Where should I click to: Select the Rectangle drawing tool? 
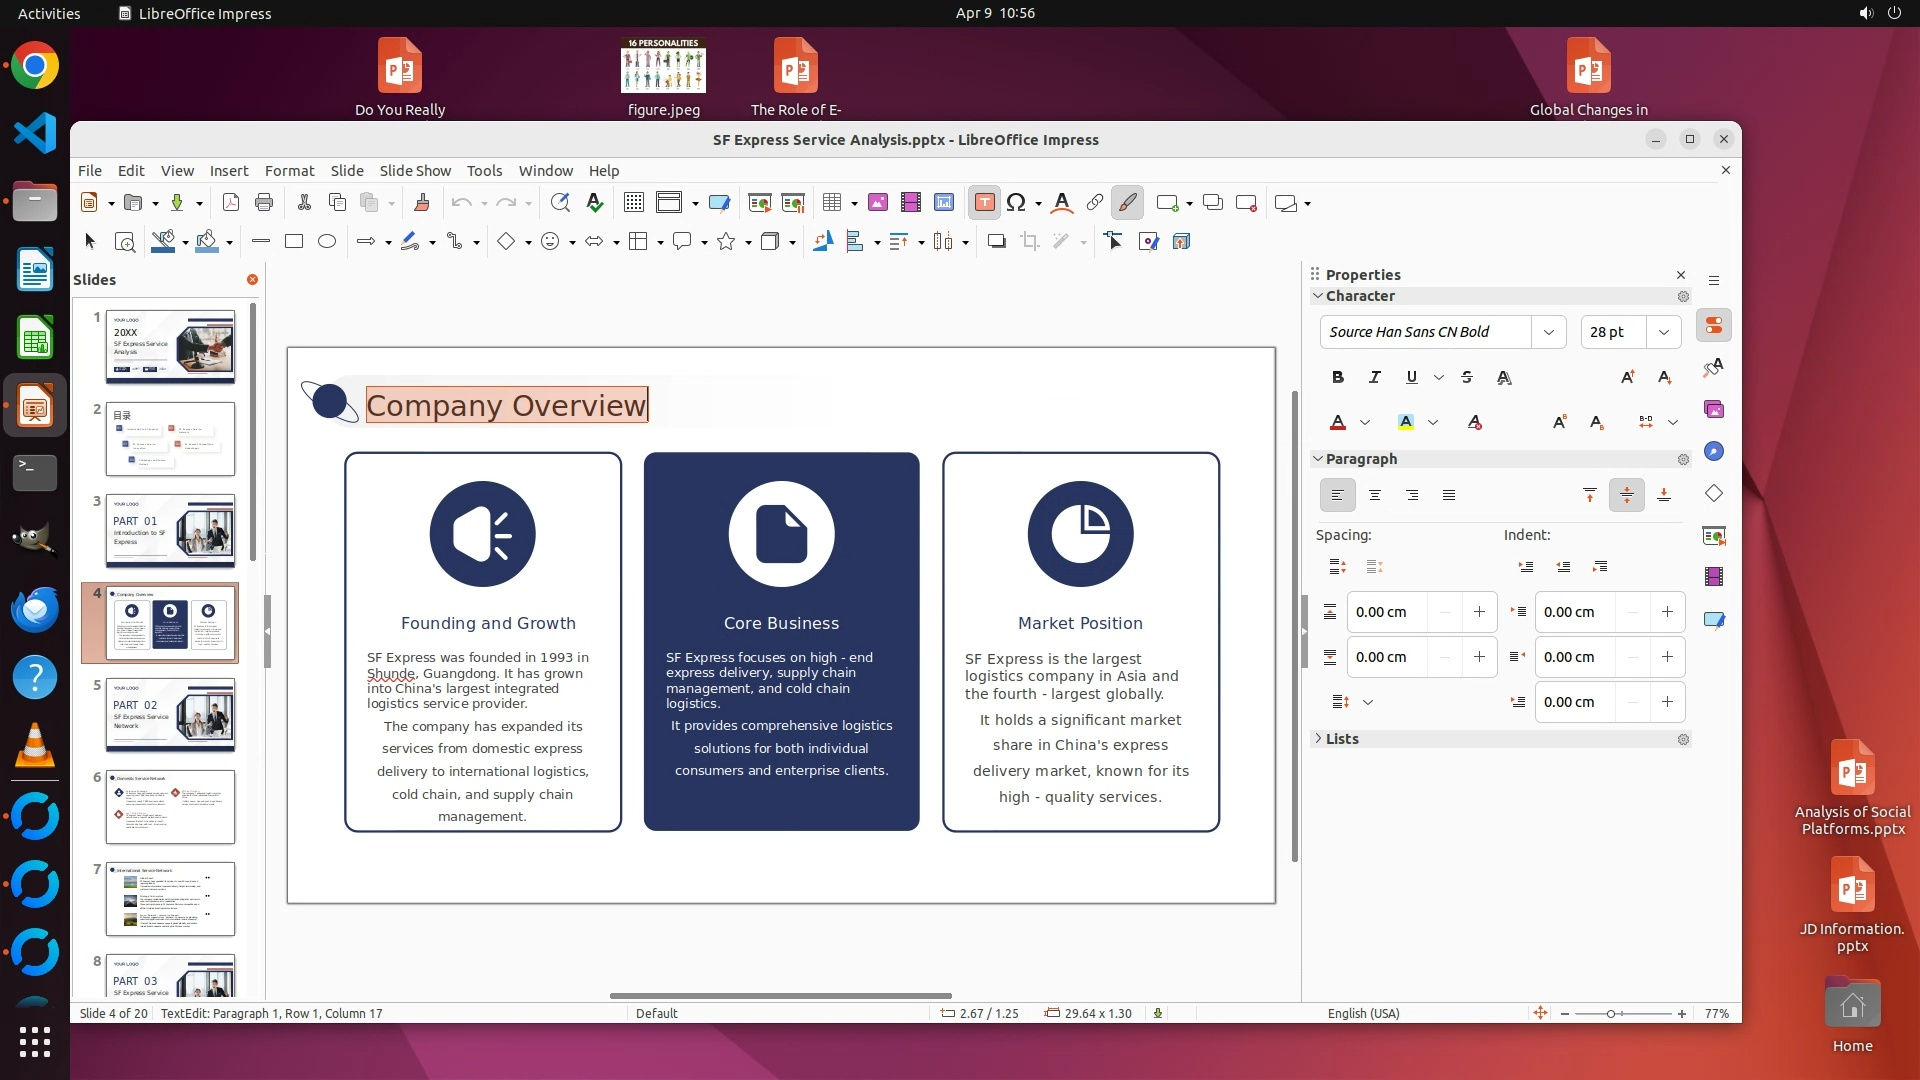click(x=294, y=241)
